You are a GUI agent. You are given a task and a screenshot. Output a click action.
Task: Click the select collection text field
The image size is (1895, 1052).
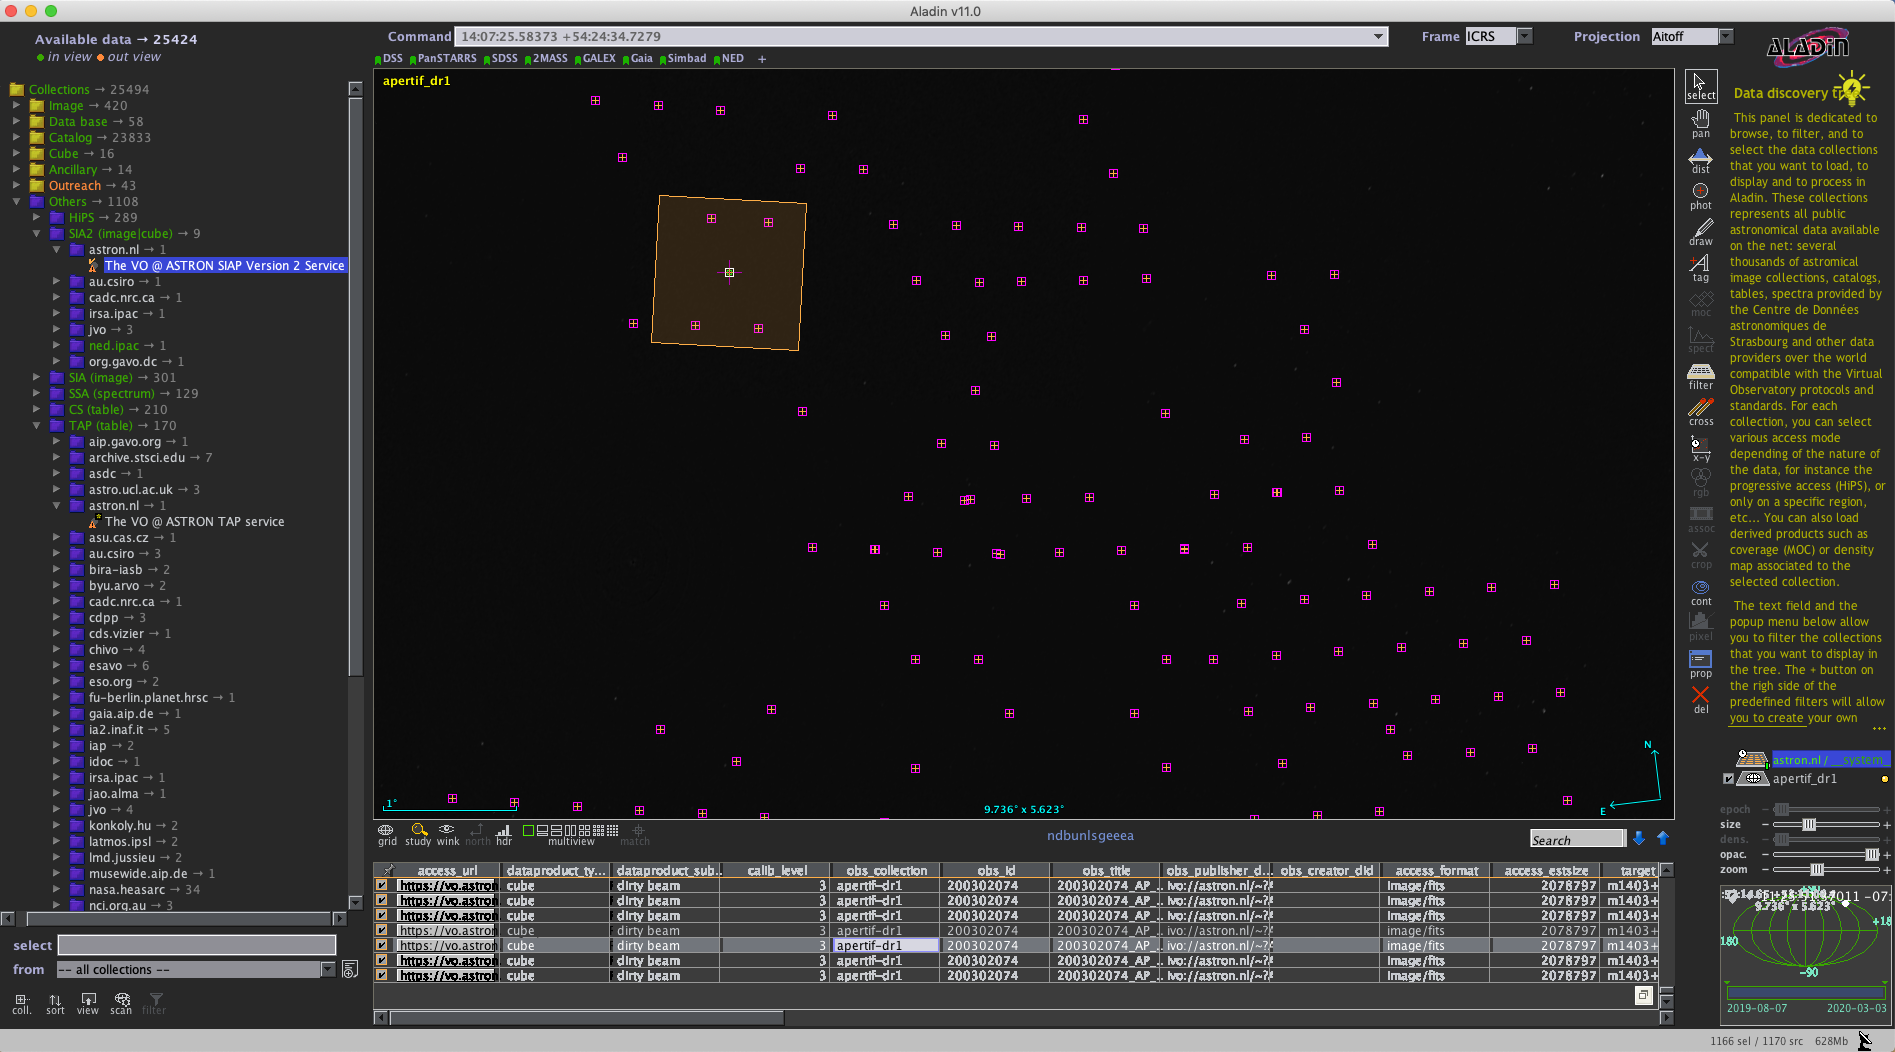tap(197, 945)
